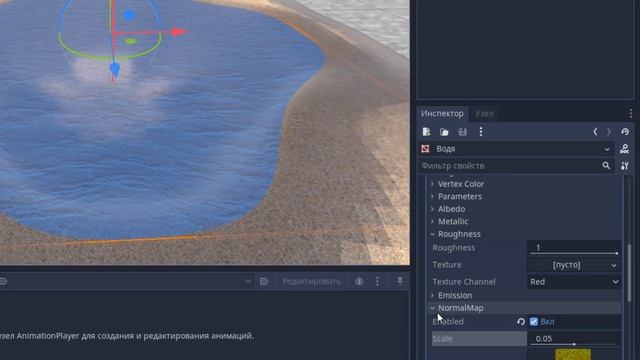
Task: Open the Водя object selector dropdown
Action: tap(516, 149)
